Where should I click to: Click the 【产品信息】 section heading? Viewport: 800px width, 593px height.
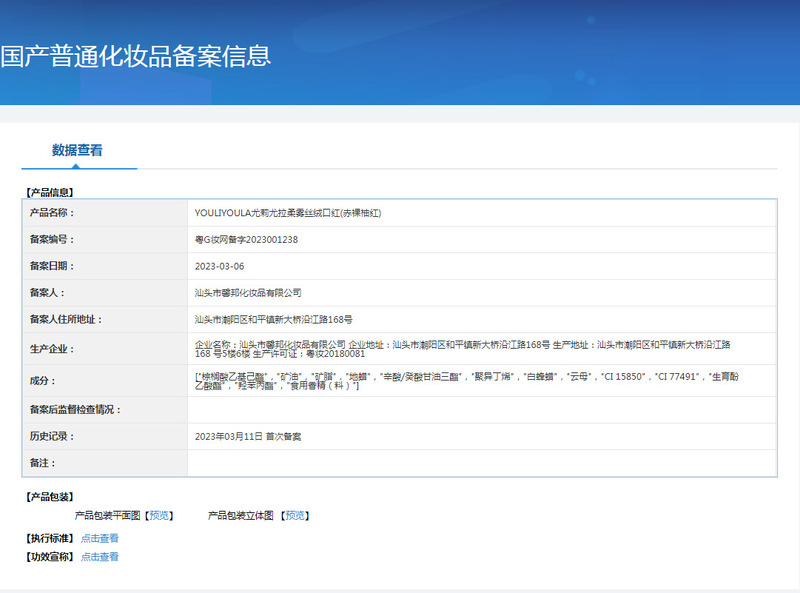point(50,192)
